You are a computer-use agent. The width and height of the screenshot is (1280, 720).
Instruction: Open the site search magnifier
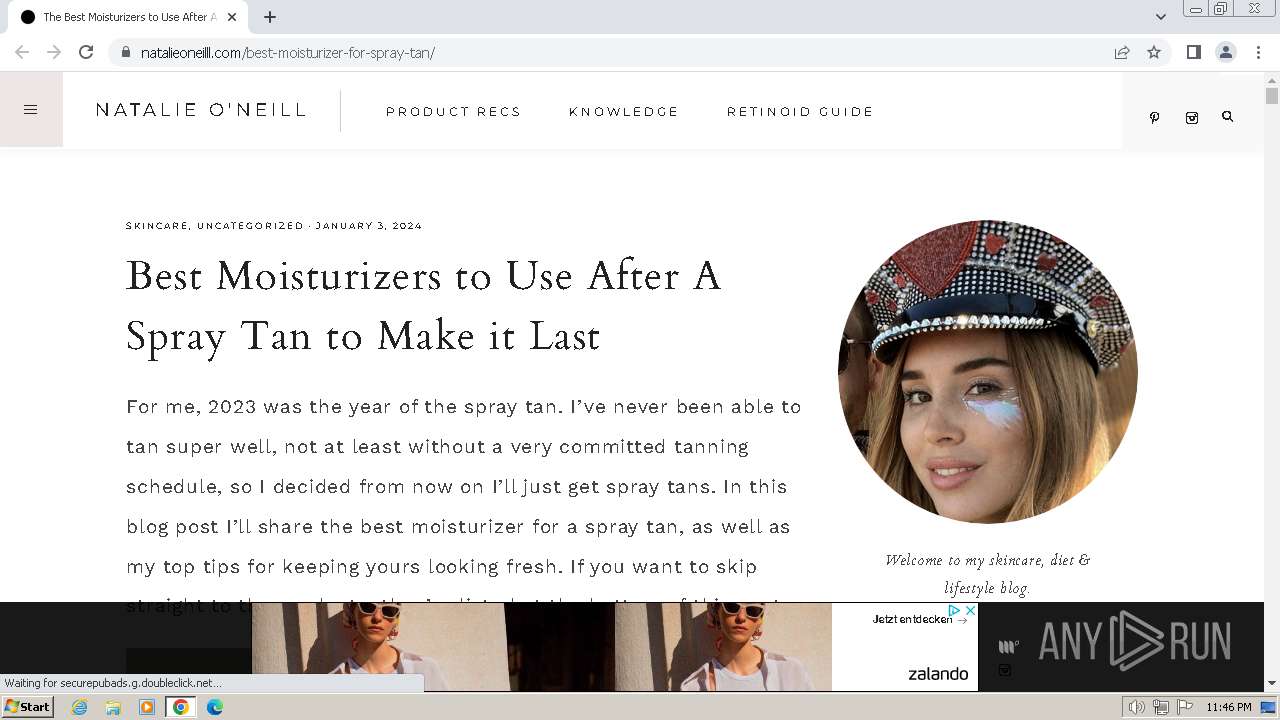pyautogui.click(x=1227, y=116)
